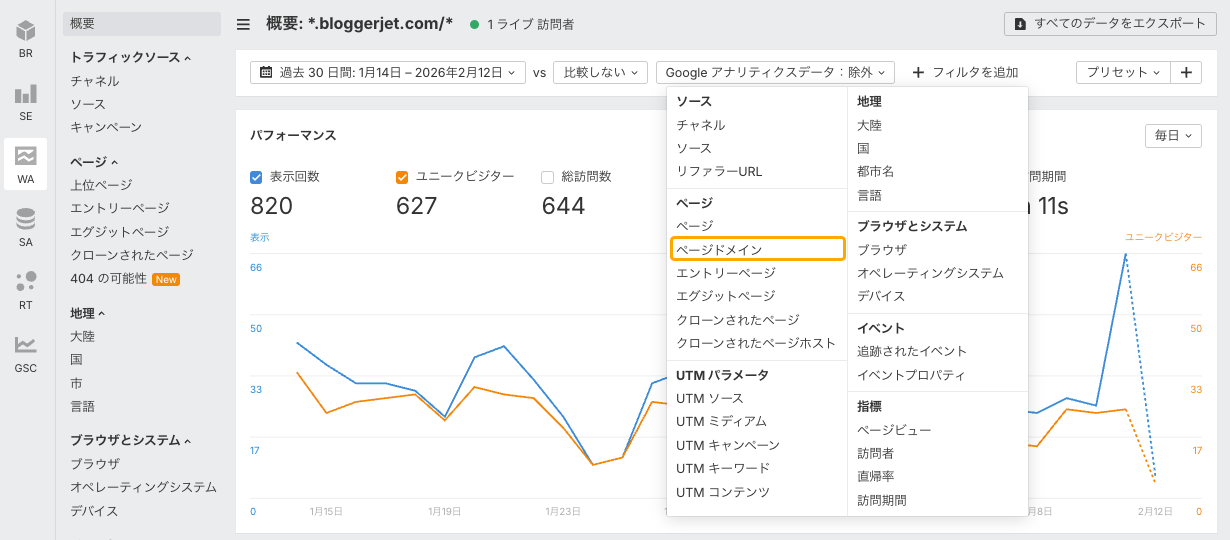Viewport: 1230px width, 540px height.
Task: Click the plus icon beside プリセット
Action: (1186, 72)
